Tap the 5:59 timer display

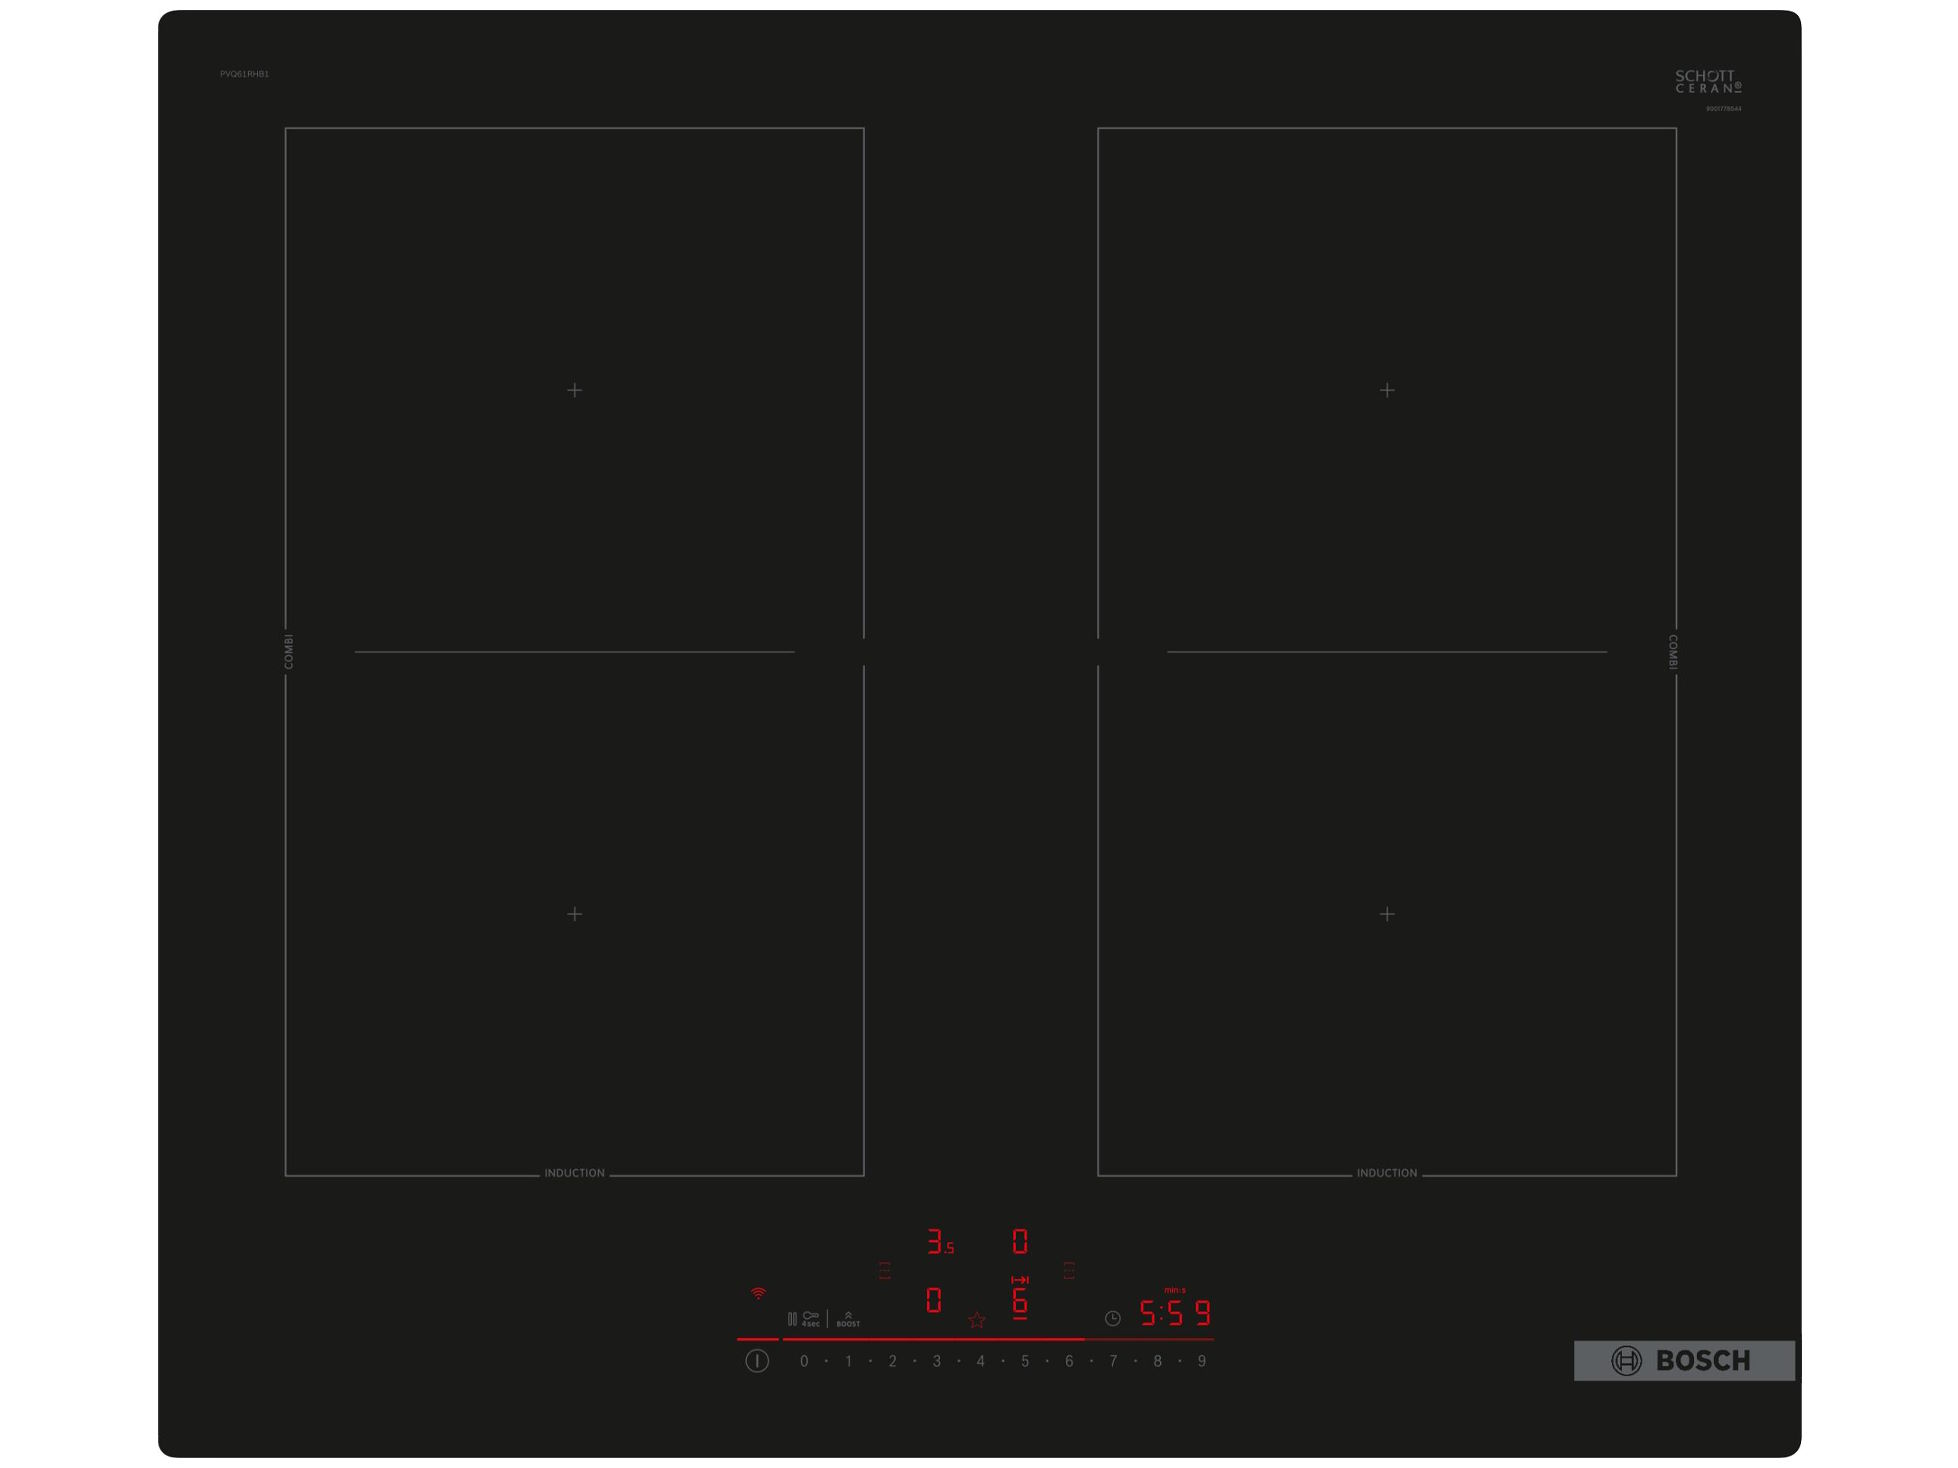pyautogui.click(x=1175, y=1313)
